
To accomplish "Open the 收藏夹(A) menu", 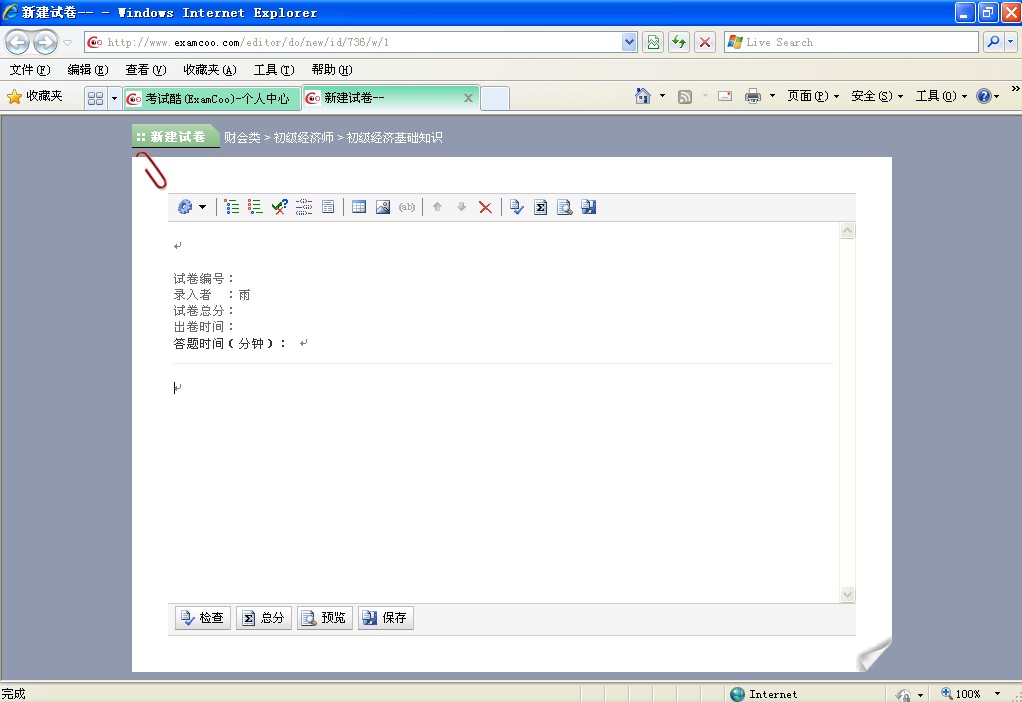I will [x=209, y=70].
